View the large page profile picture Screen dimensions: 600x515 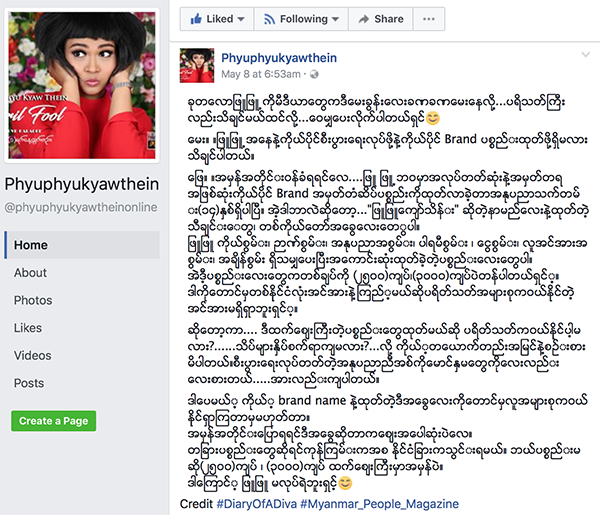click(82, 85)
